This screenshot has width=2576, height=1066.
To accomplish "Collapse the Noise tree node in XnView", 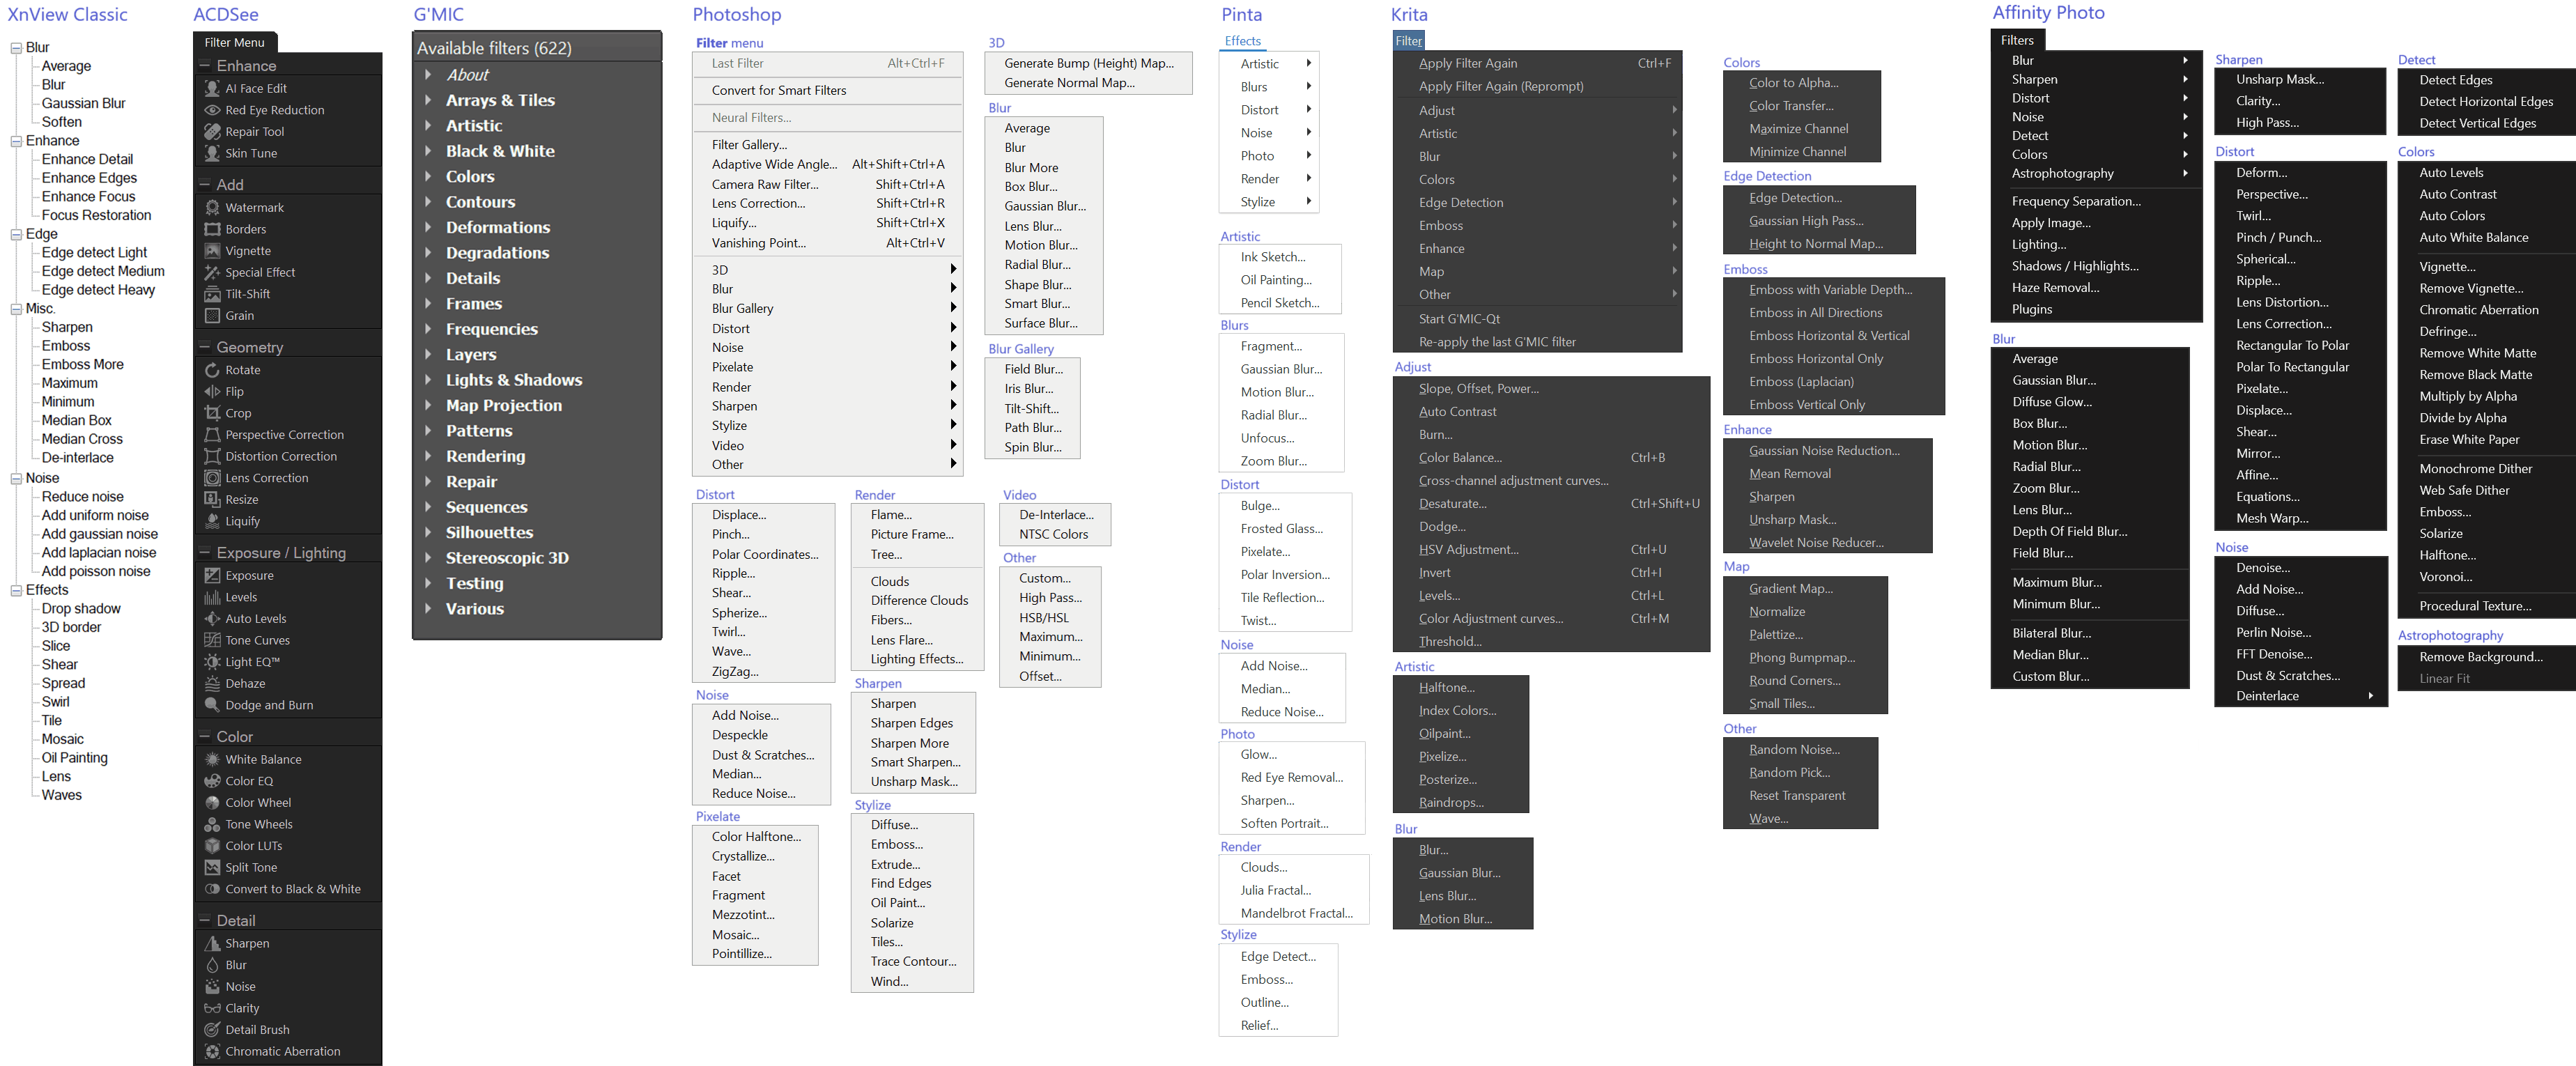I will pyautogui.click(x=16, y=479).
